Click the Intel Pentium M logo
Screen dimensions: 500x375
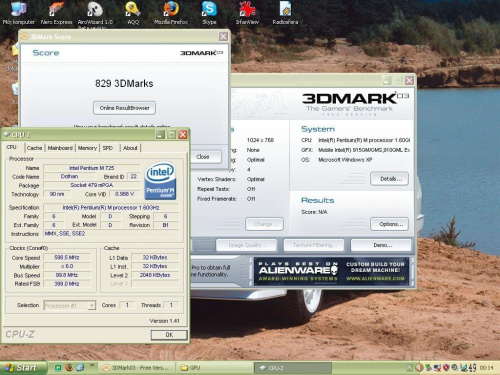coord(160,181)
